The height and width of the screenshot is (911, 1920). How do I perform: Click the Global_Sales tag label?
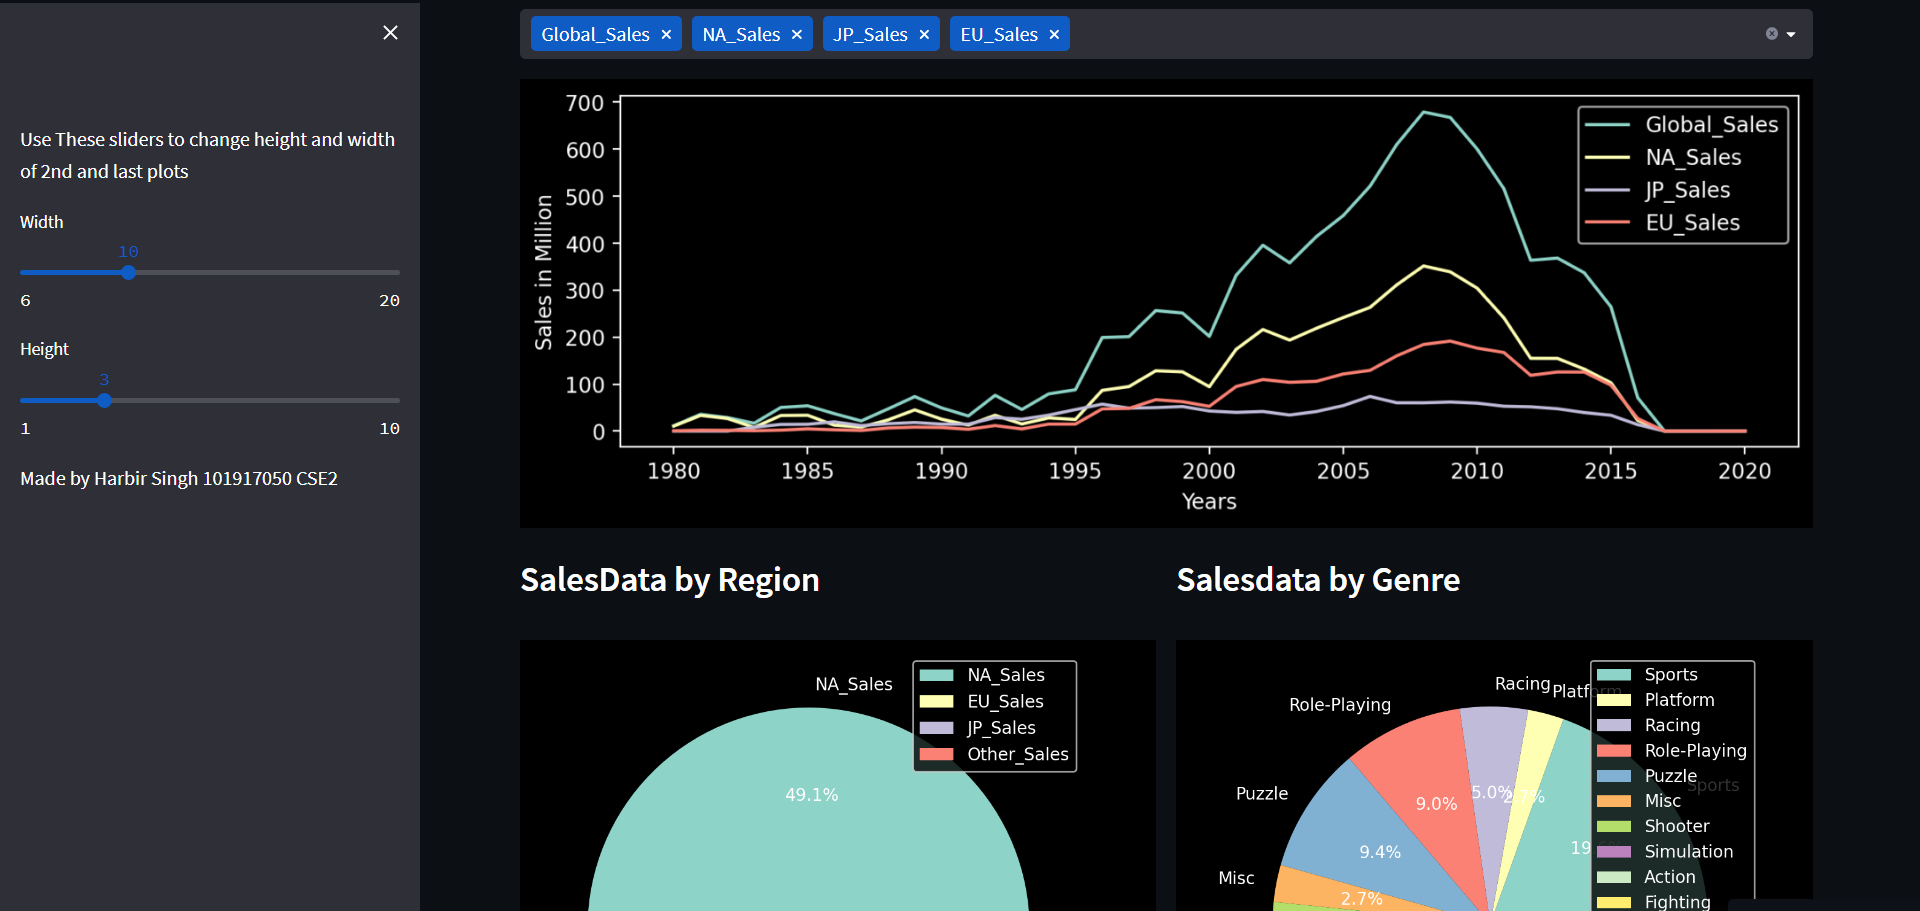(x=595, y=35)
